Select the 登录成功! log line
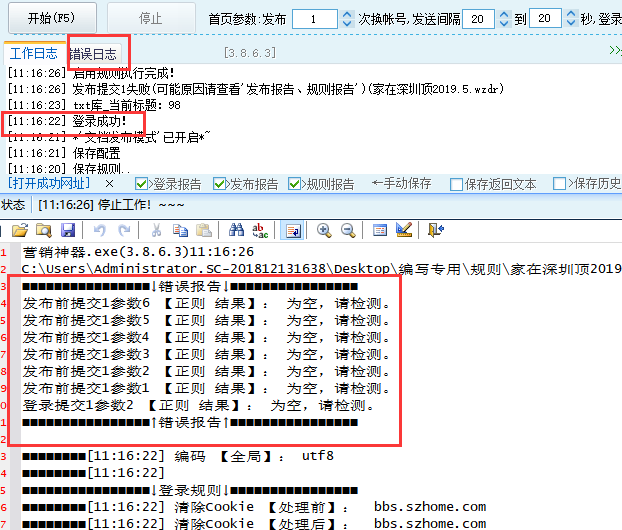622x530 pixels. [x=67, y=121]
